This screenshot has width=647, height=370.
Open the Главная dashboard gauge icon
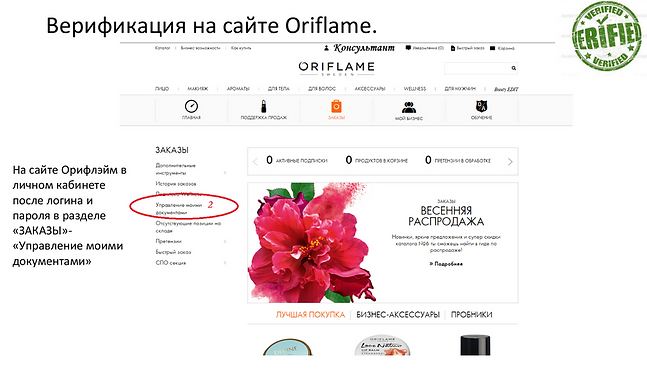pos(191,106)
